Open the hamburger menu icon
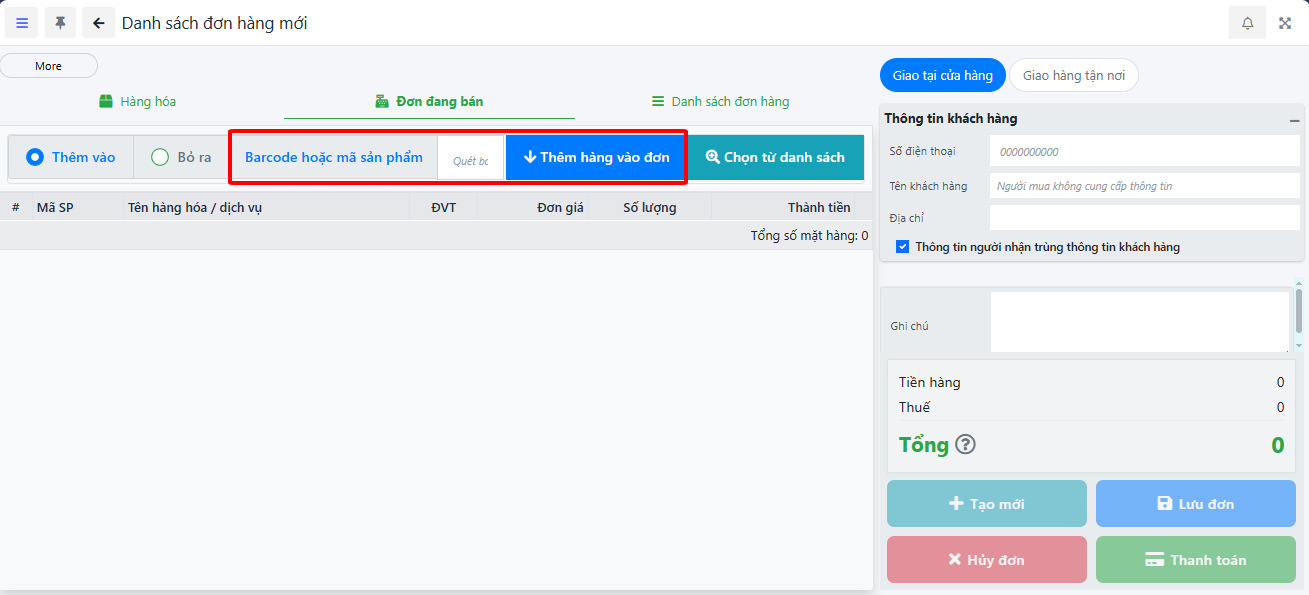The width and height of the screenshot is (1309, 595). pos(22,23)
